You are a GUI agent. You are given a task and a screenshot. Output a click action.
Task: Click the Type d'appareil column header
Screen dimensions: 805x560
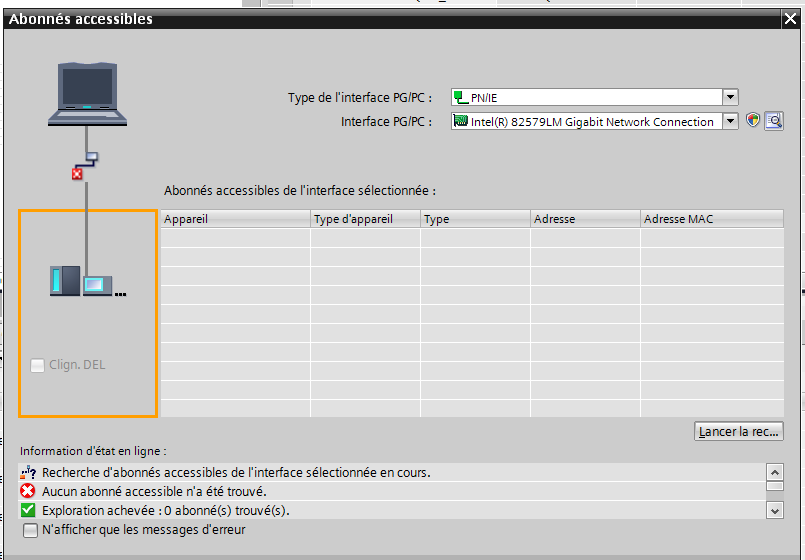[365, 219]
